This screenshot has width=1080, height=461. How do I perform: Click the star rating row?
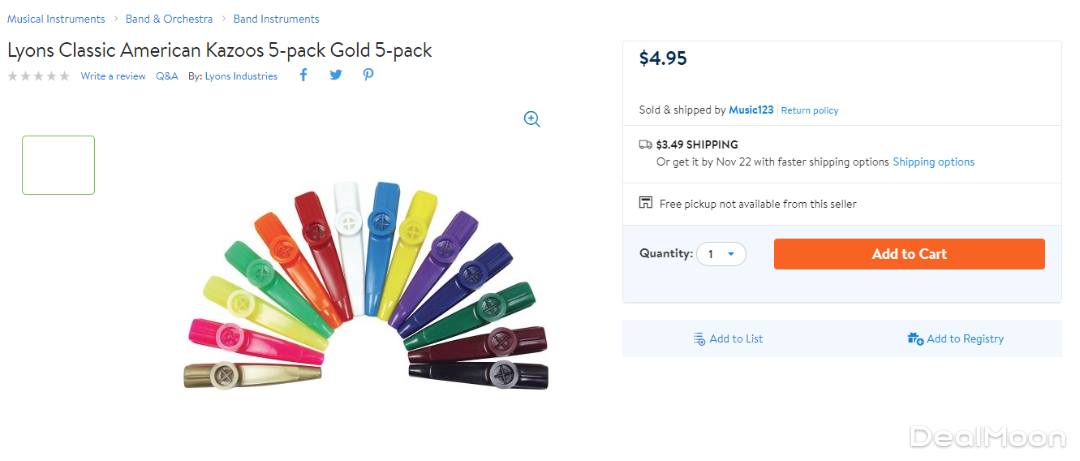click(39, 76)
